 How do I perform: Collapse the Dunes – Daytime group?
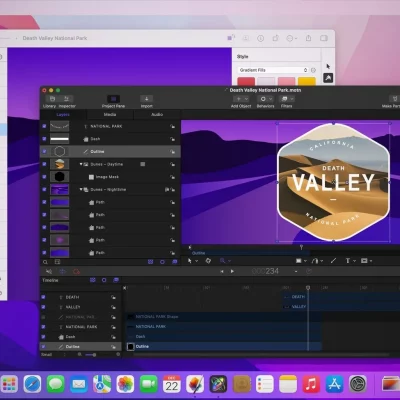click(81, 164)
